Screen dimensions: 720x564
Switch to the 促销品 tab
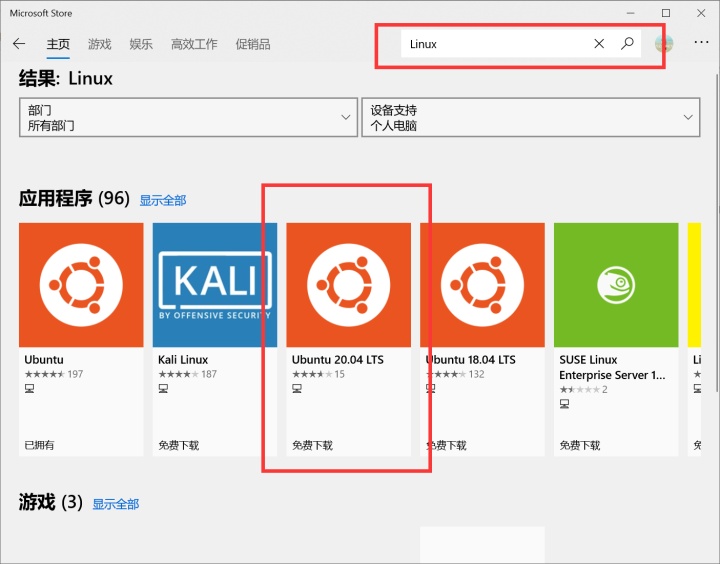coord(253,45)
